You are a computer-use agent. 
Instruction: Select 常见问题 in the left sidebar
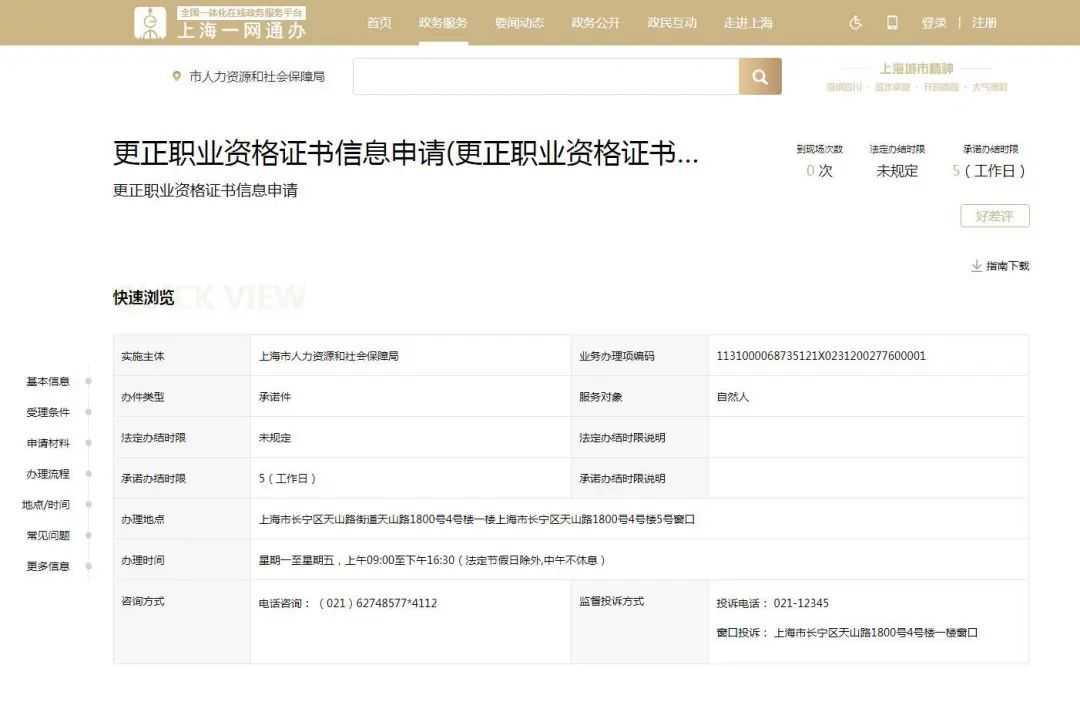48,536
